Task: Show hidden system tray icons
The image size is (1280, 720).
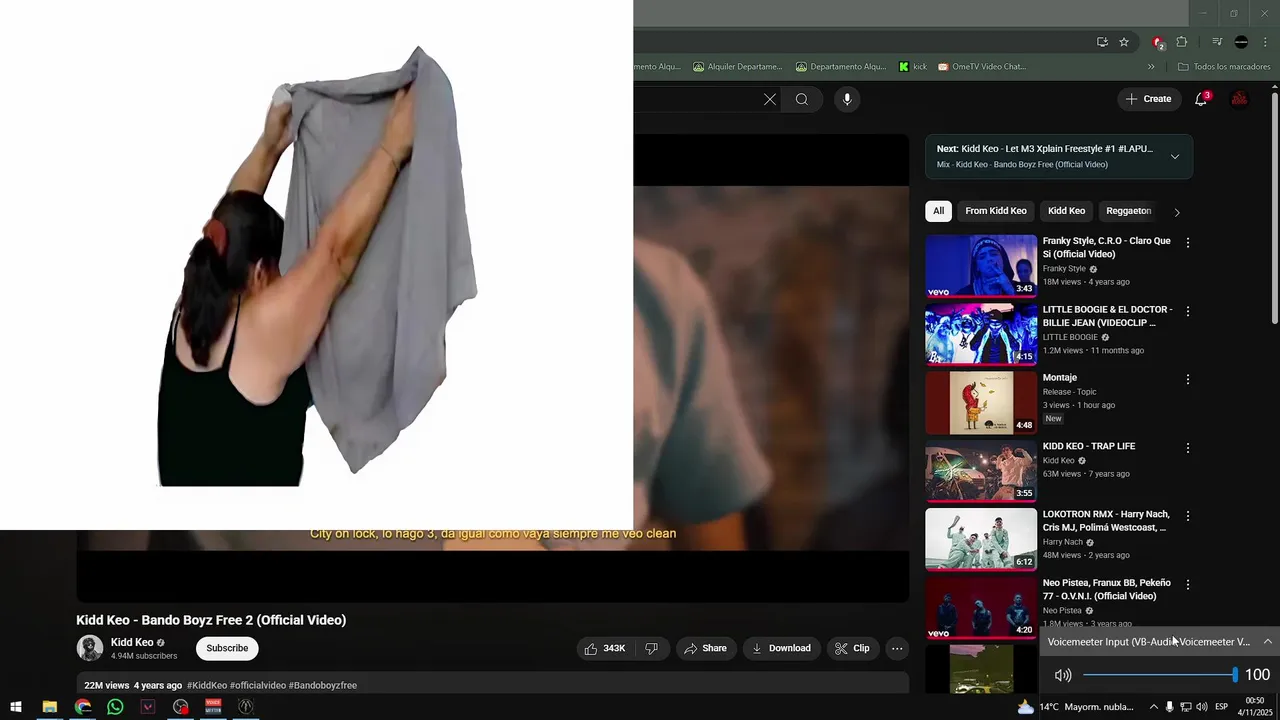Action: [1153, 707]
